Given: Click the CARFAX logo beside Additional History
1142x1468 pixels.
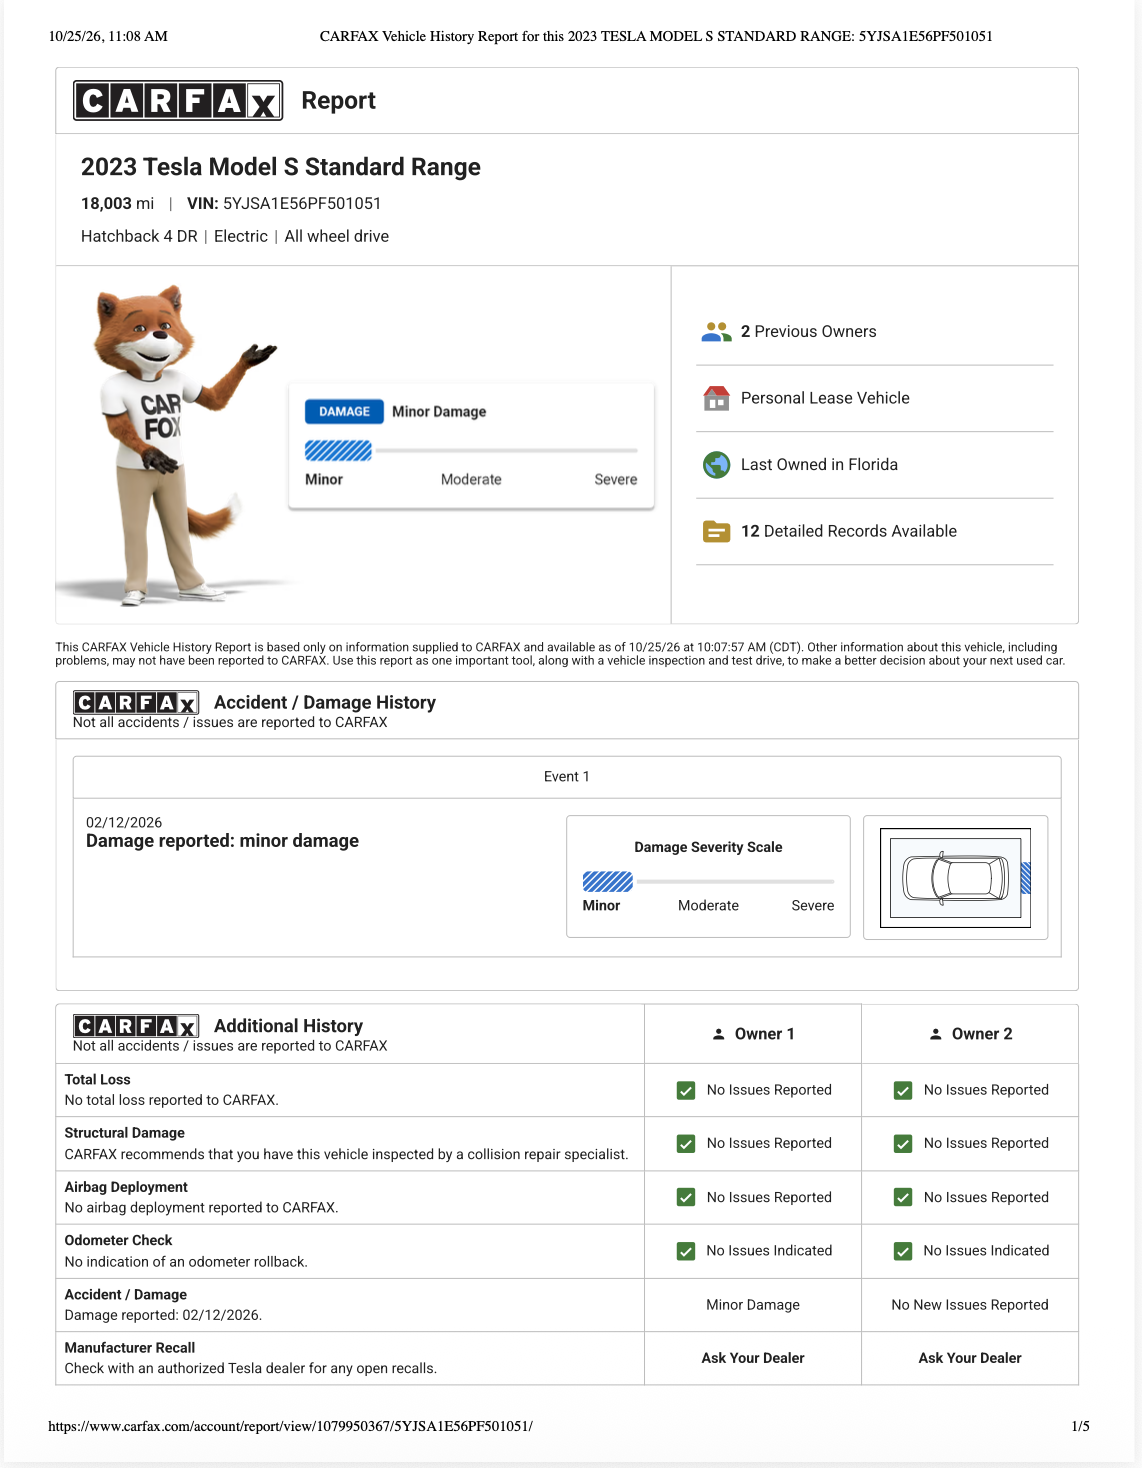Looking at the screenshot, I should (136, 1026).
